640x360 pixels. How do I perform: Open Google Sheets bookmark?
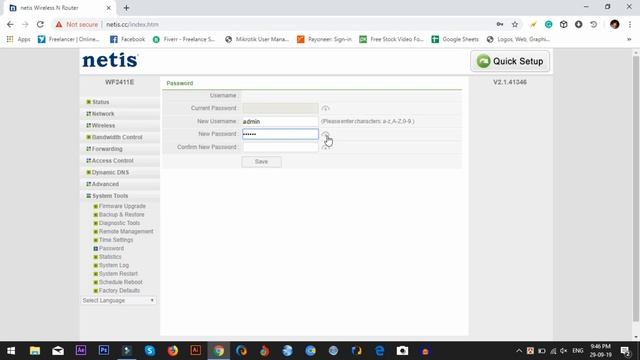point(455,39)
